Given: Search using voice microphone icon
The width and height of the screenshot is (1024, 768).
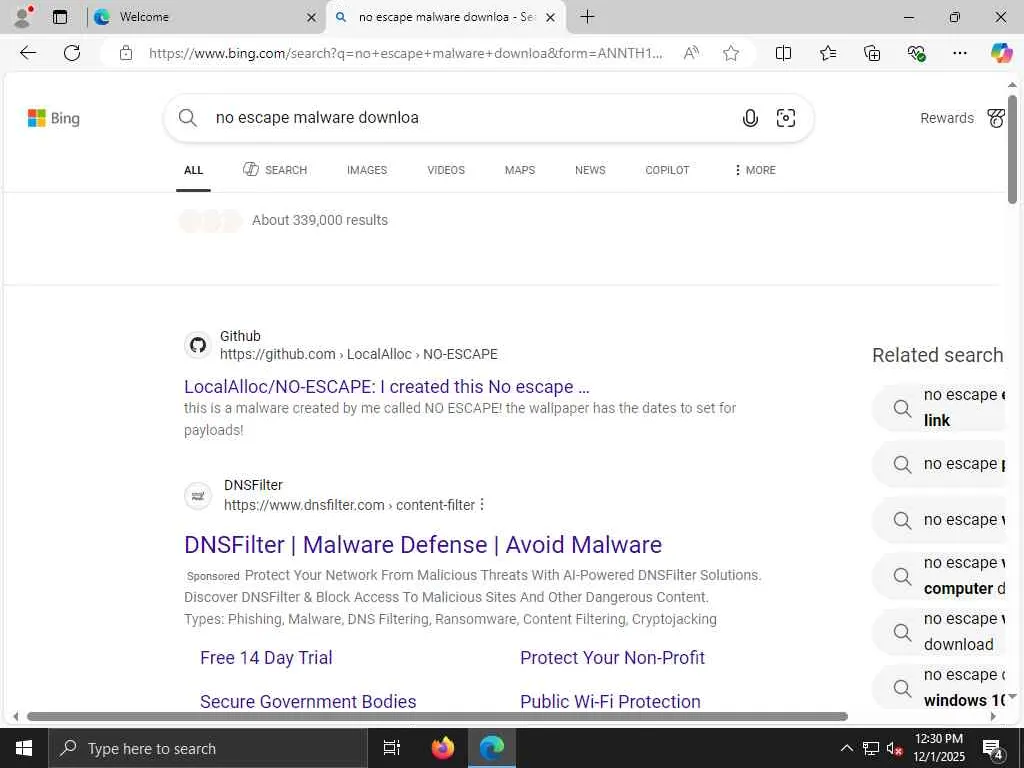Looking at the screenshot, I should click(x=750, y=118).
